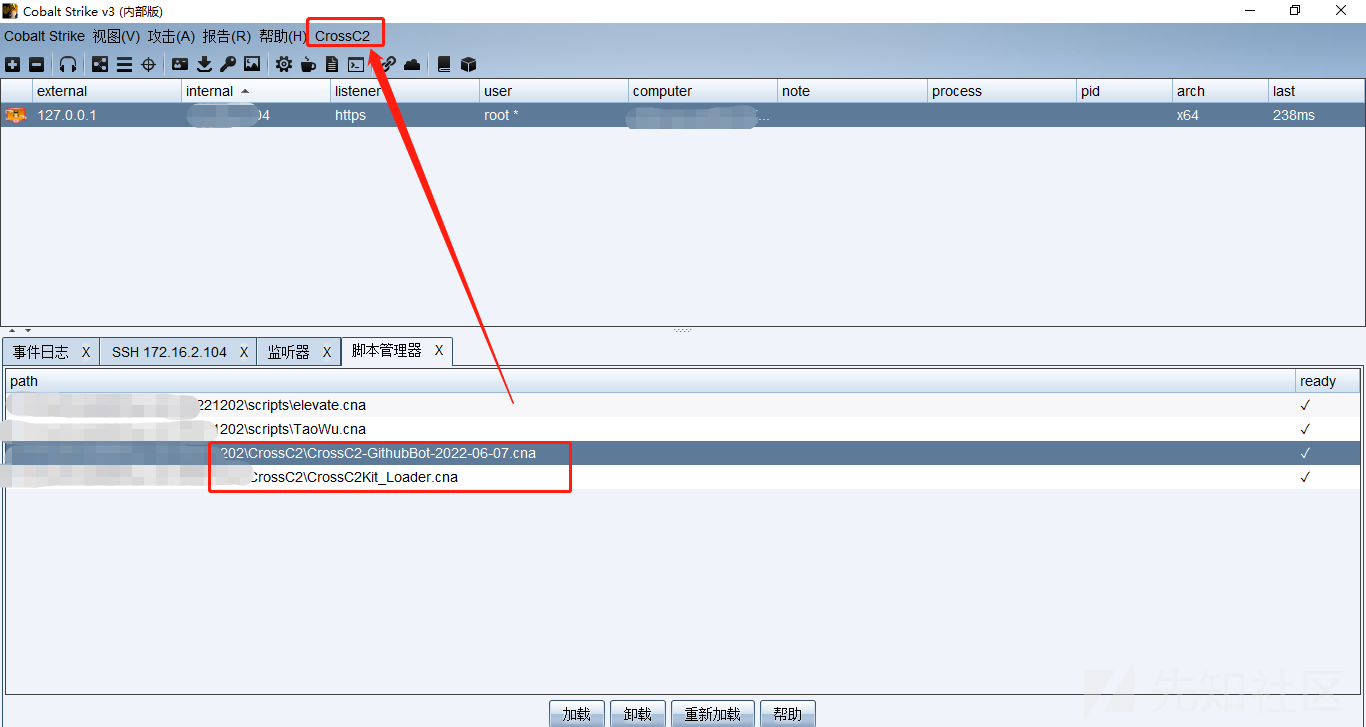
Task: Click the terminal scripted web delivery icon
Action: [356, 64]
